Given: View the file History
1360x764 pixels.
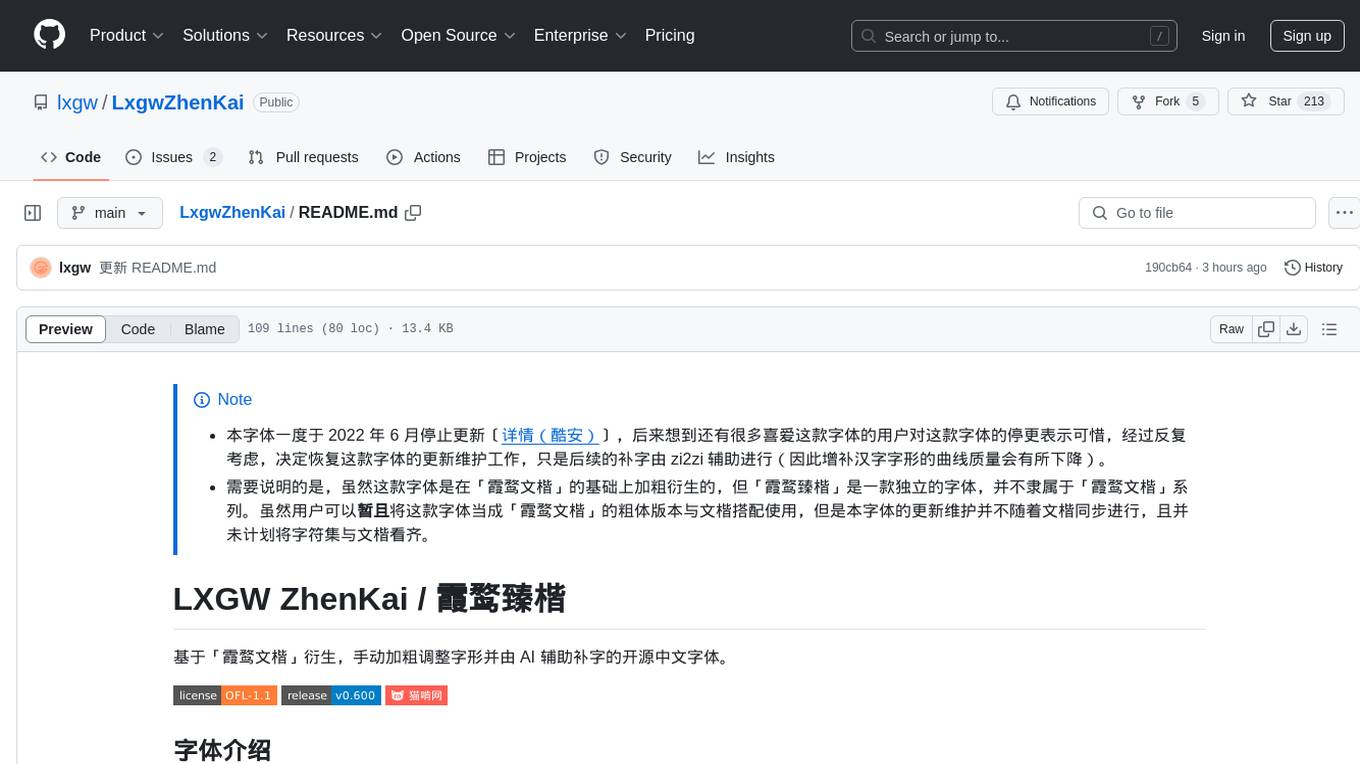Looking at the screenshot, I should (x=1313, y=268).
